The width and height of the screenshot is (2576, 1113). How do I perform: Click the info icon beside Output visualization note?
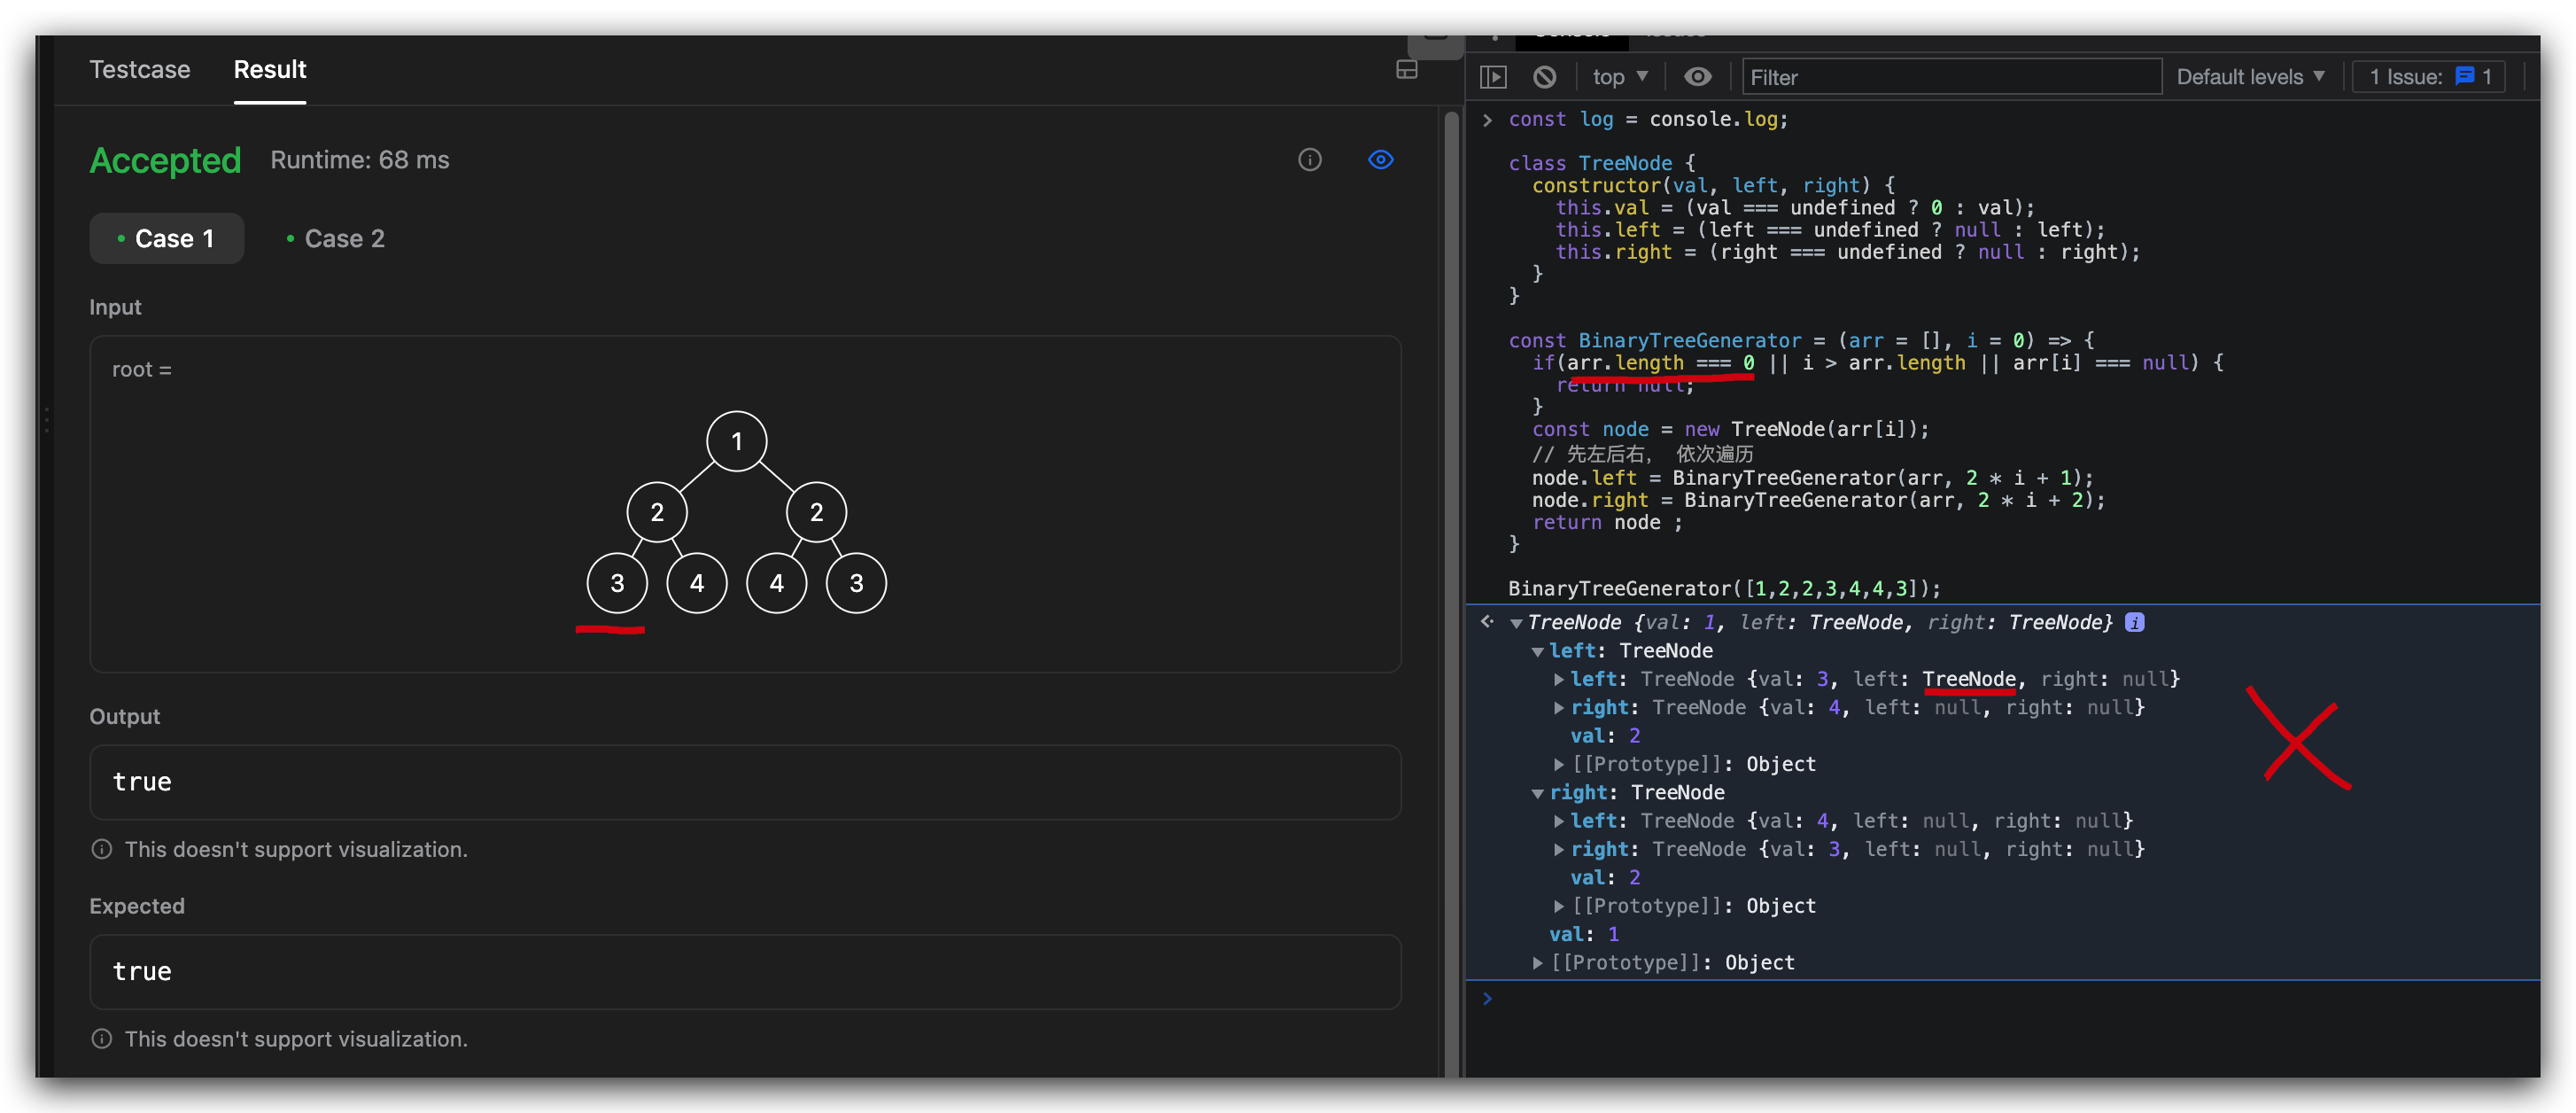click(101, 849)
